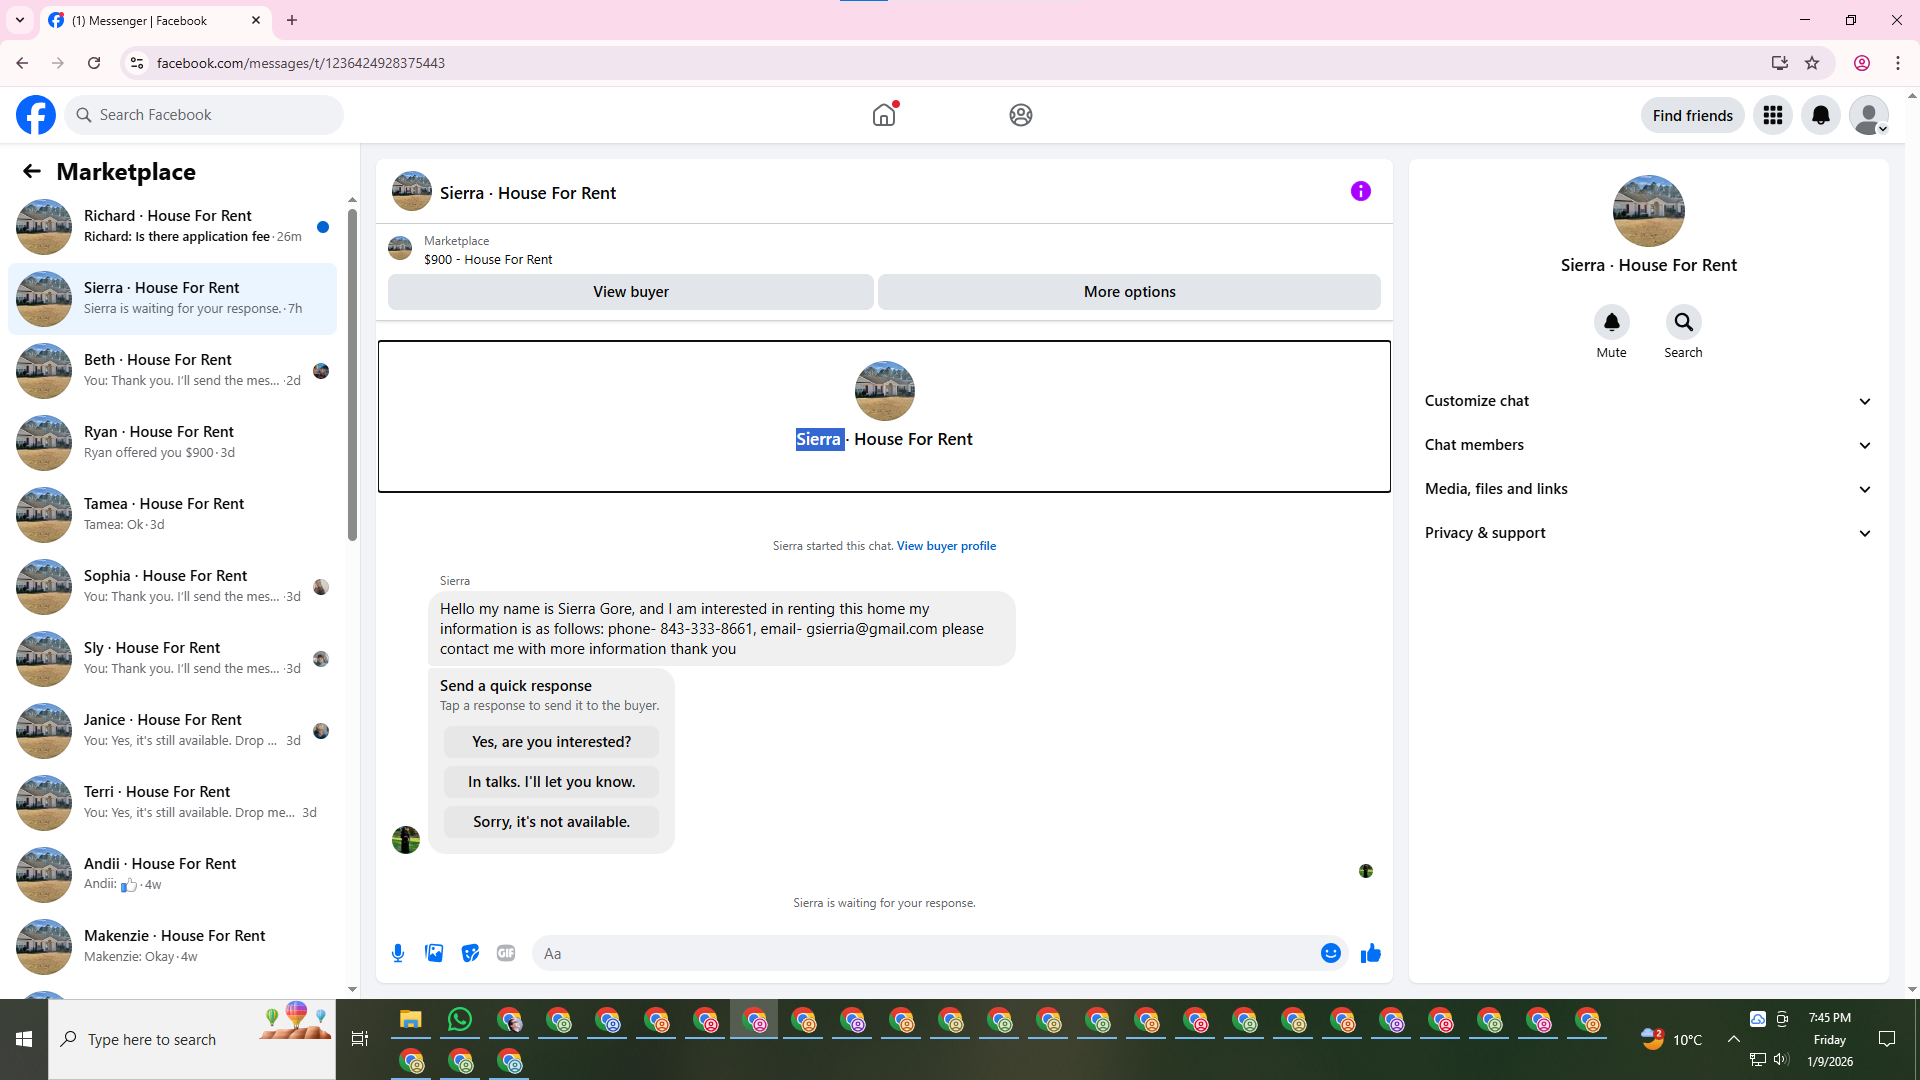Open the emoji picker in message box
1920x1080 pixels.
(1330, 953)
